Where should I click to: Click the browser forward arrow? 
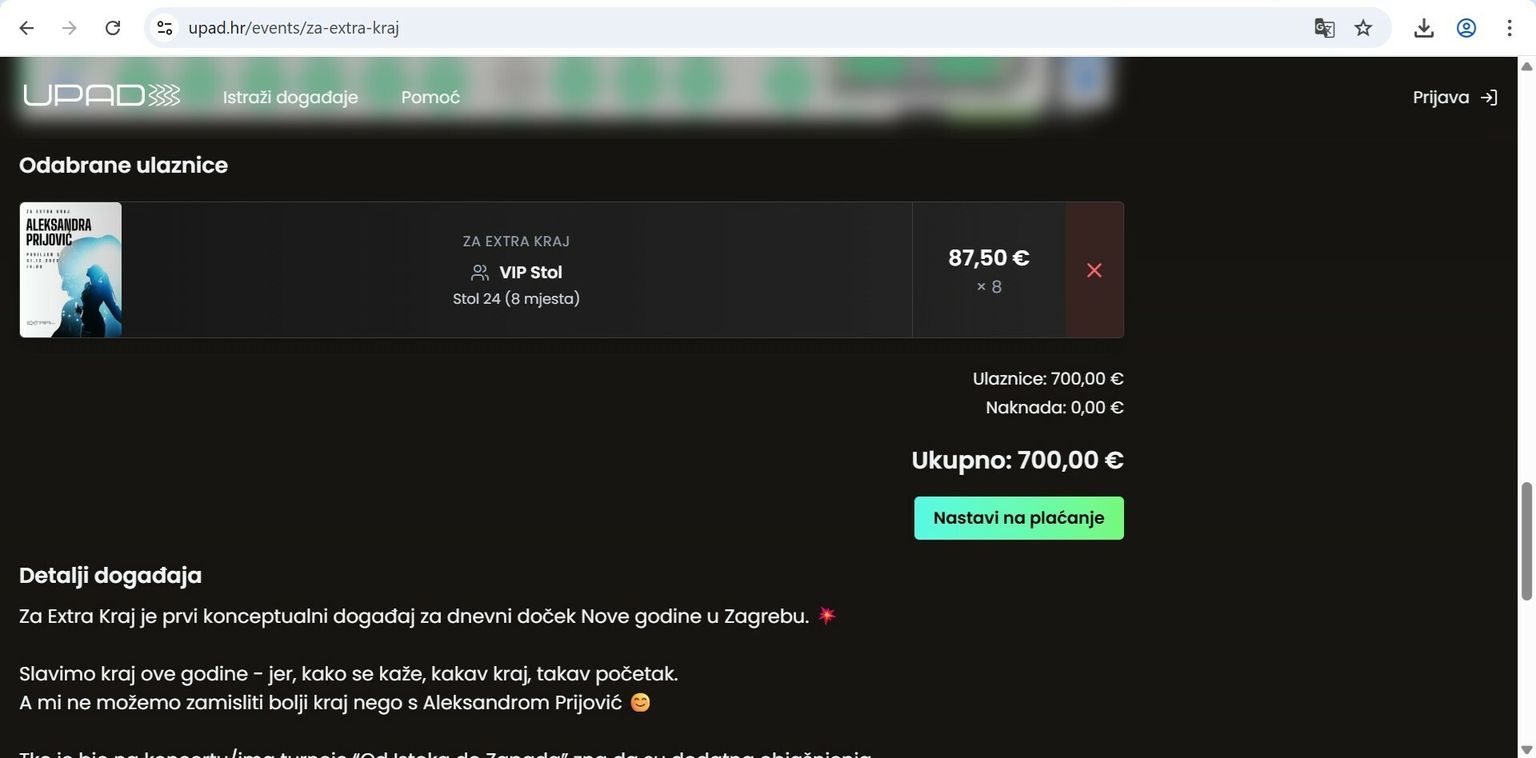[69, 28]
